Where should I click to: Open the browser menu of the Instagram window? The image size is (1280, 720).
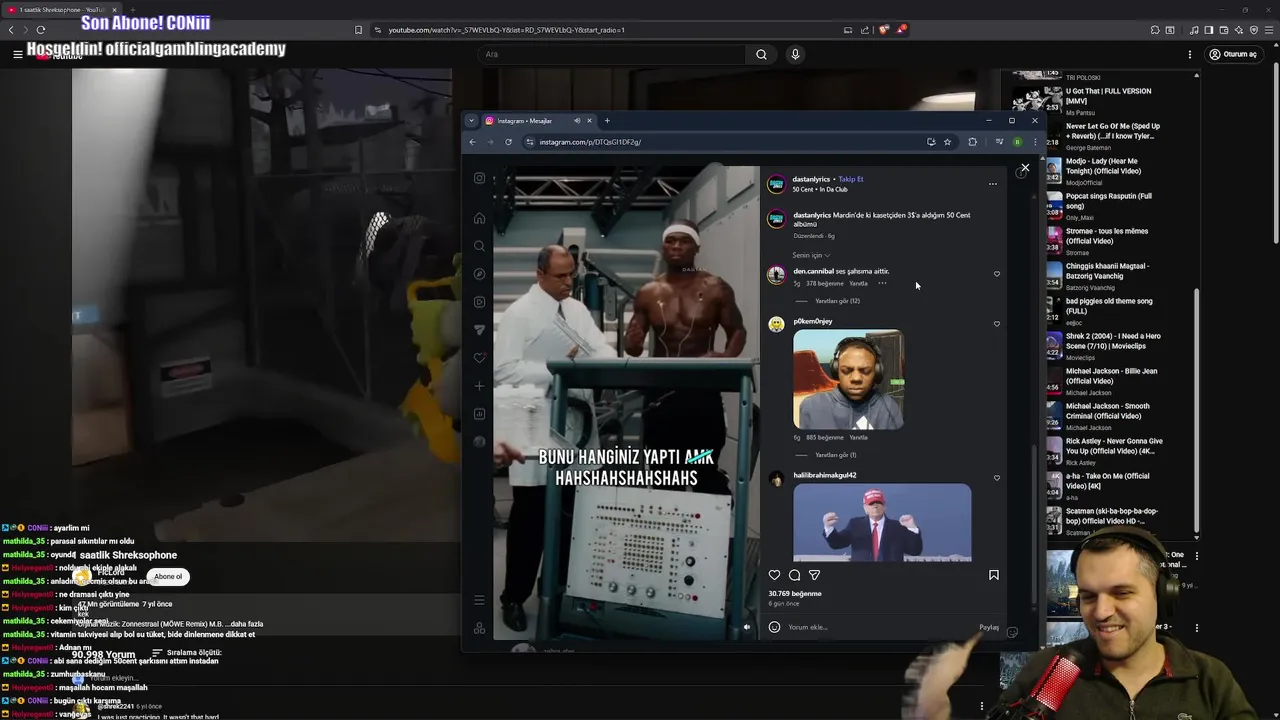point(1035,142)
